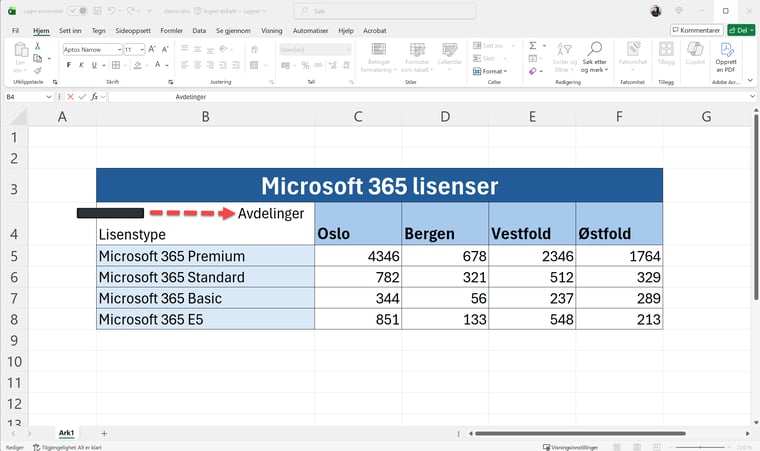Toggle left text alignment
The width and height of the screenshot is (760, 451).
tap(185, 65)
